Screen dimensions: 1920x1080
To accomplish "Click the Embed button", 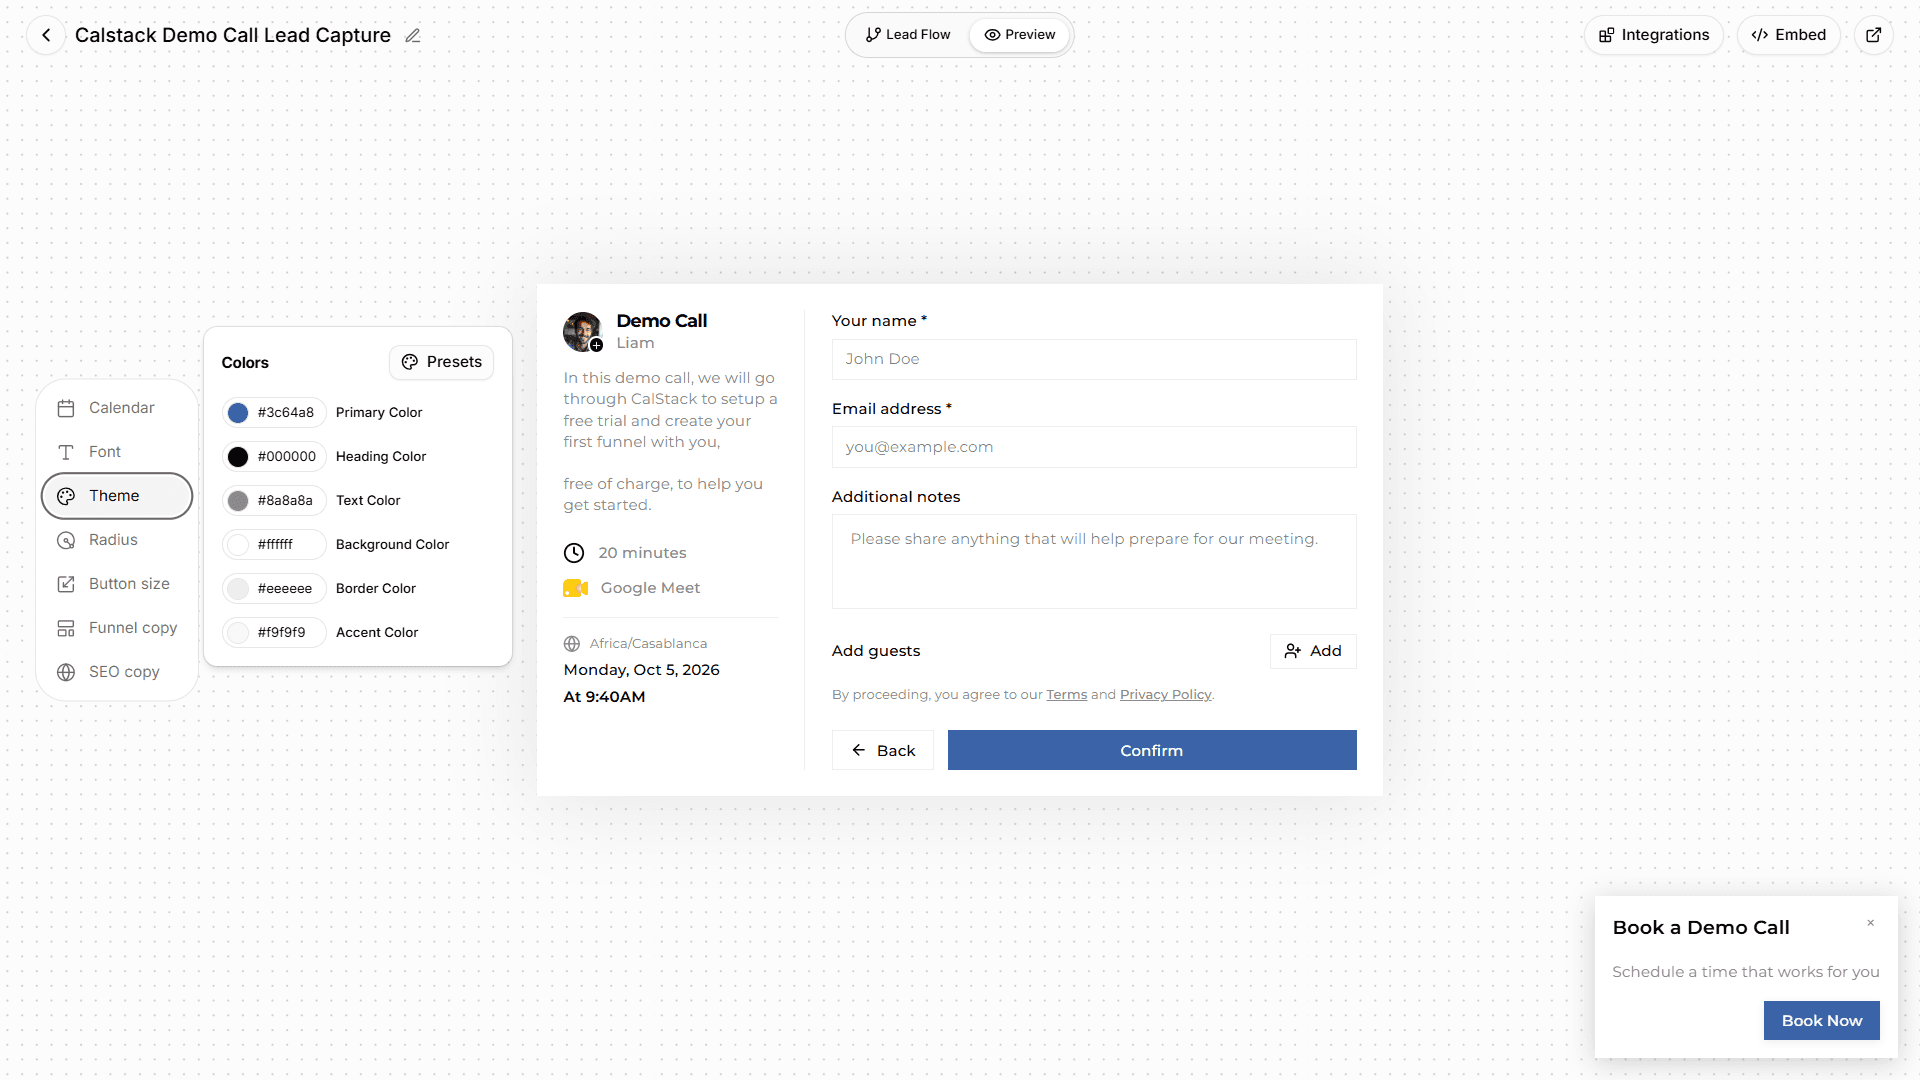I will pos(1788,35).
